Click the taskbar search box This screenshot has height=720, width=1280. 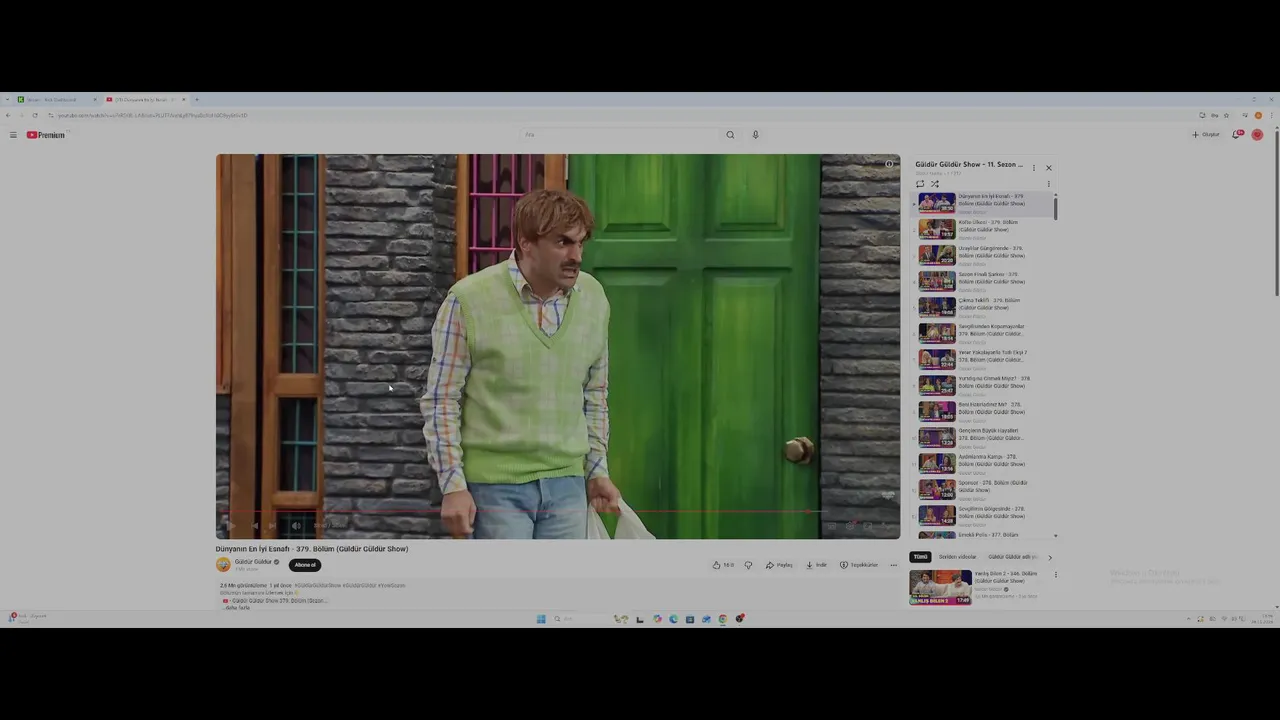[x=580, y=619]
